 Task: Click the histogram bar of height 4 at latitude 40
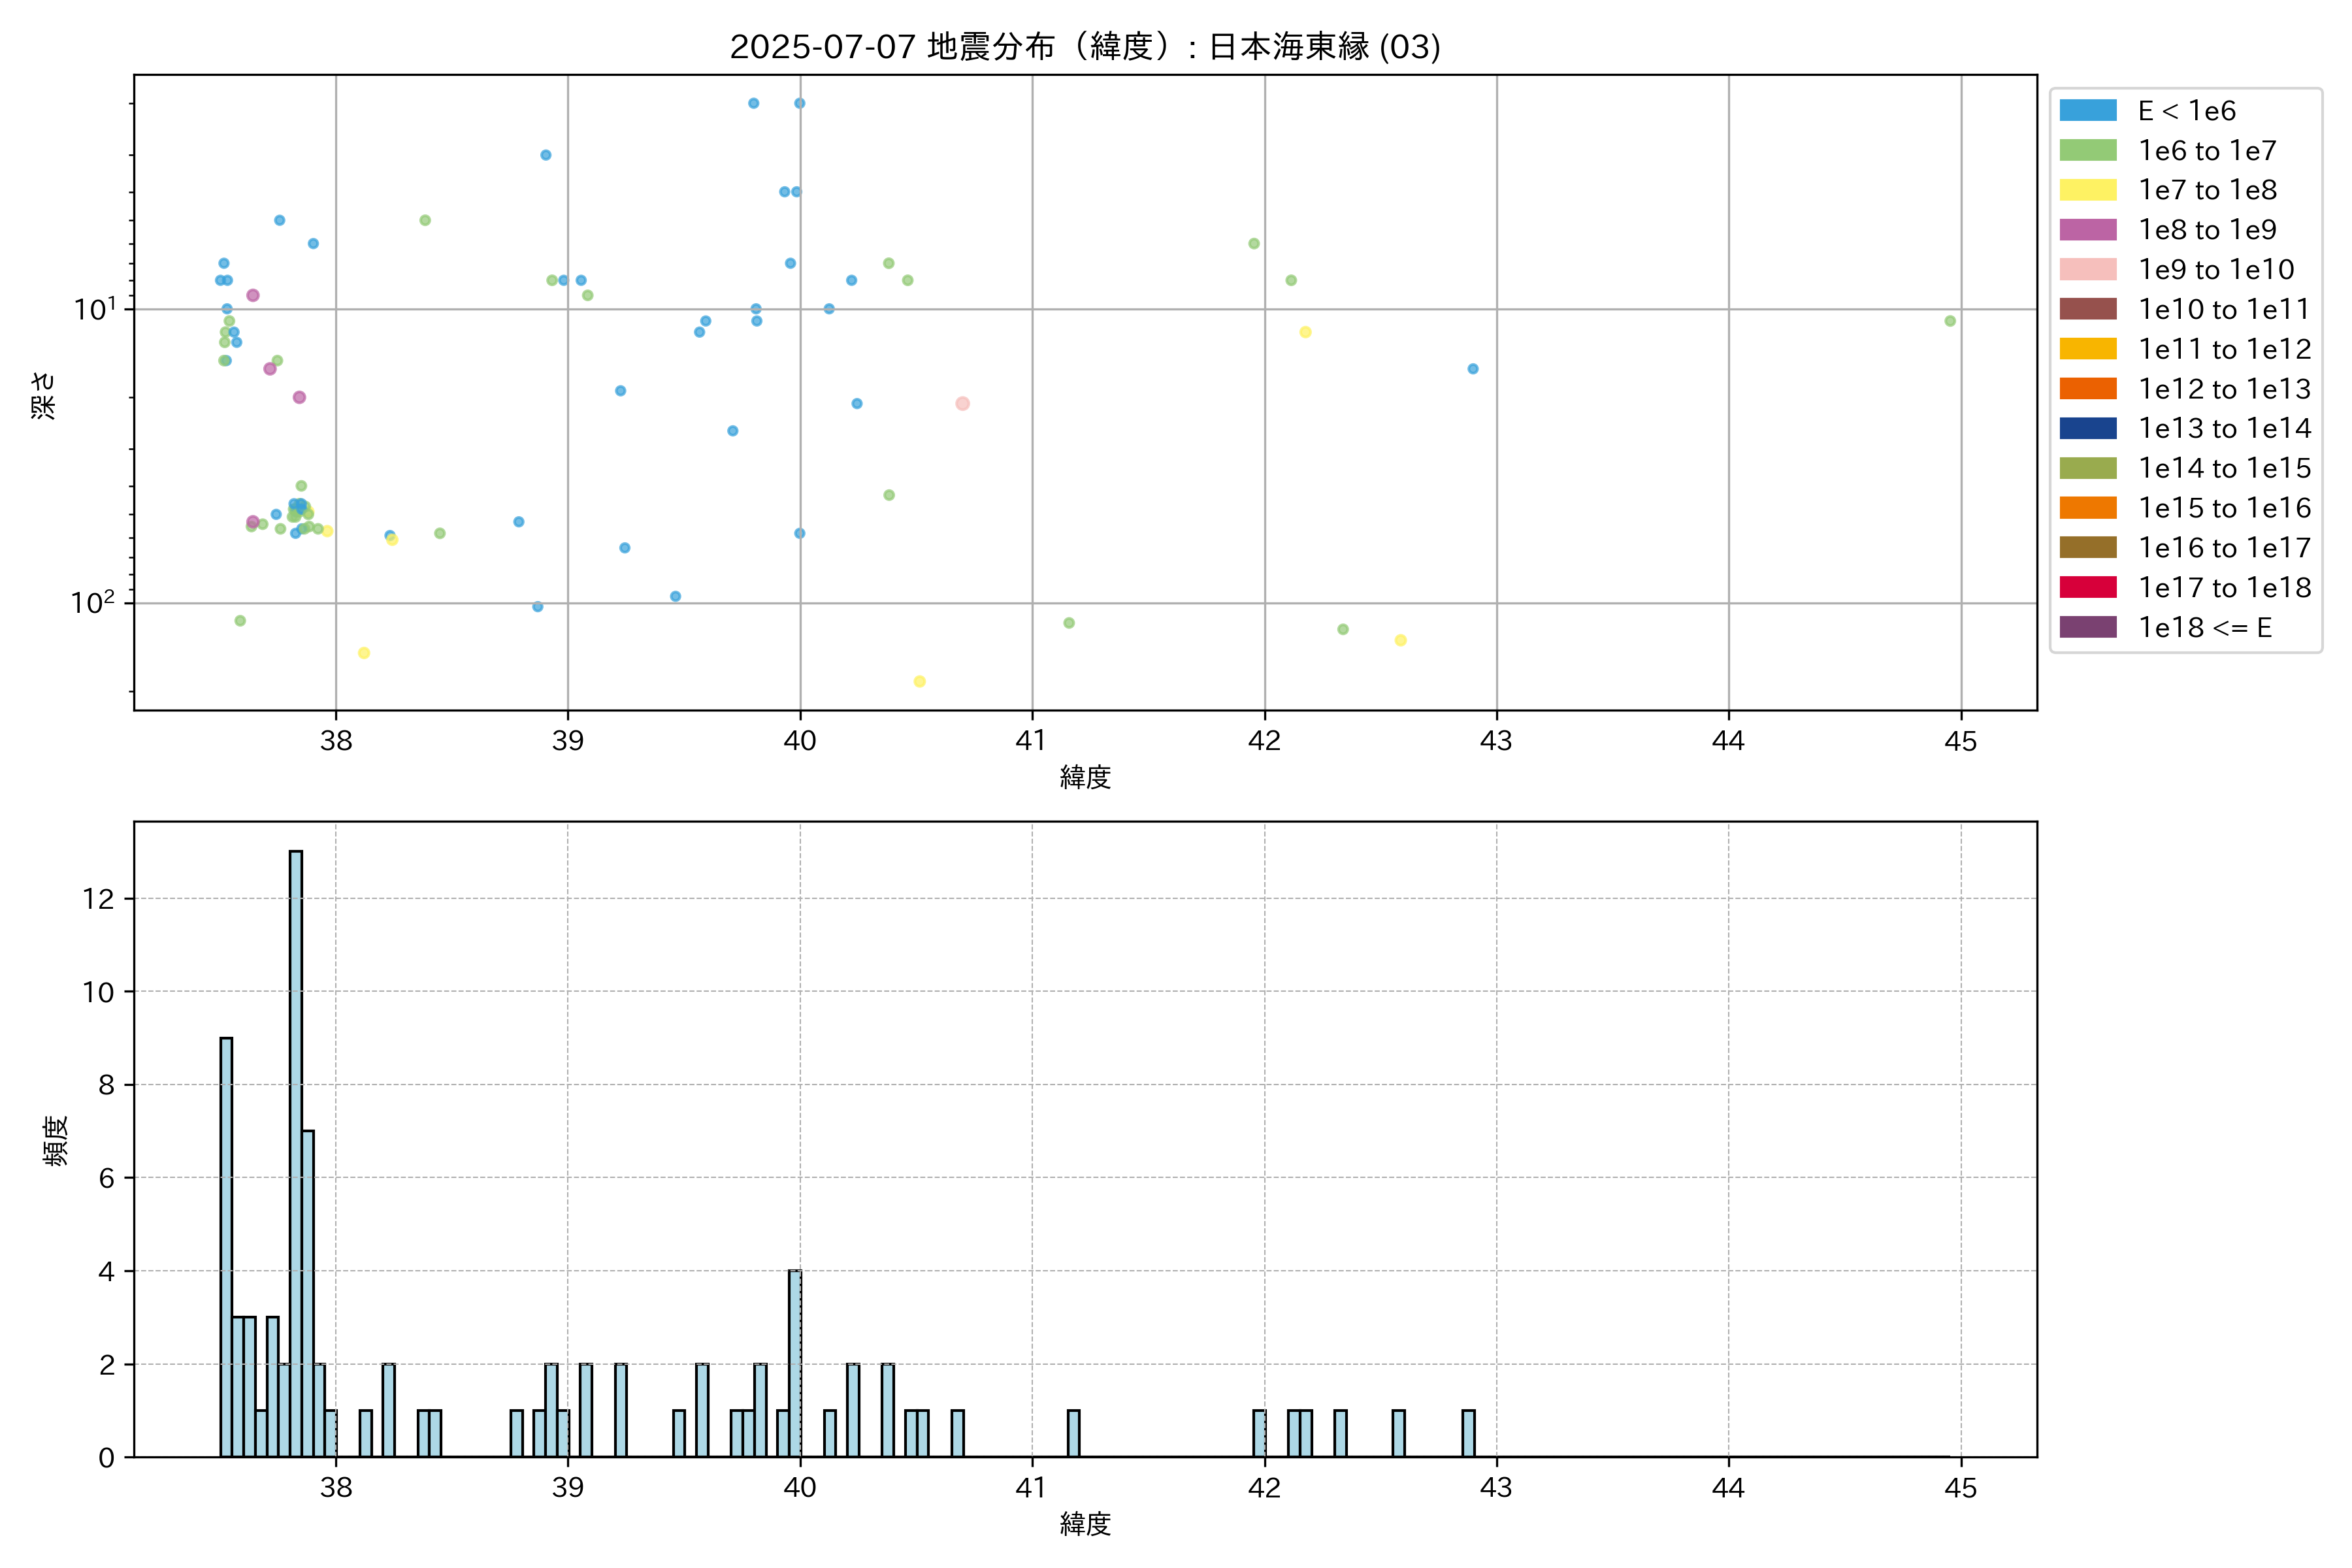click(795, 1363)
